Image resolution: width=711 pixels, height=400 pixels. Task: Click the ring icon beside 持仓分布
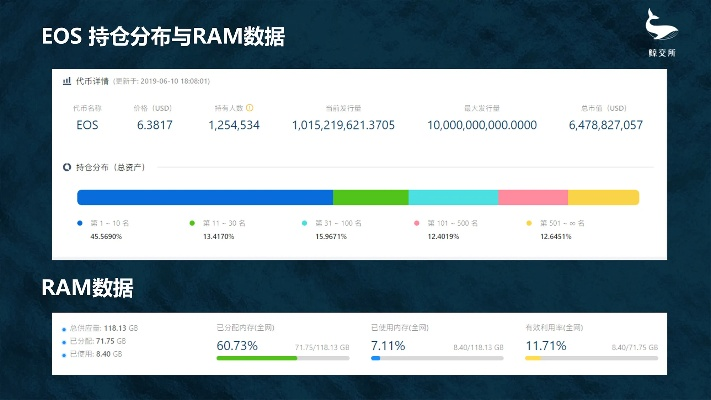point(67,167)
